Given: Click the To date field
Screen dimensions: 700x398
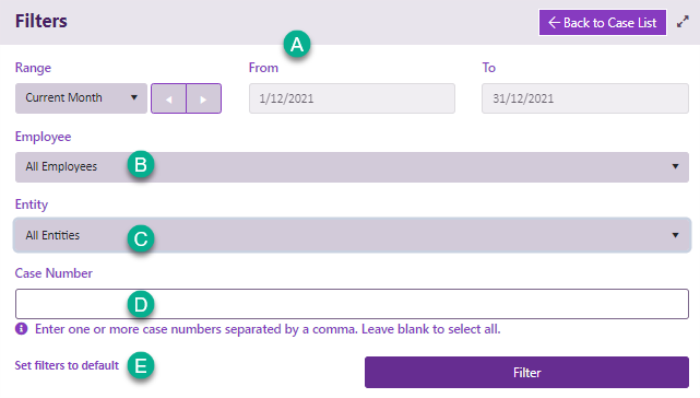Looking at the screenshot, I should click(x=585, y=98).
